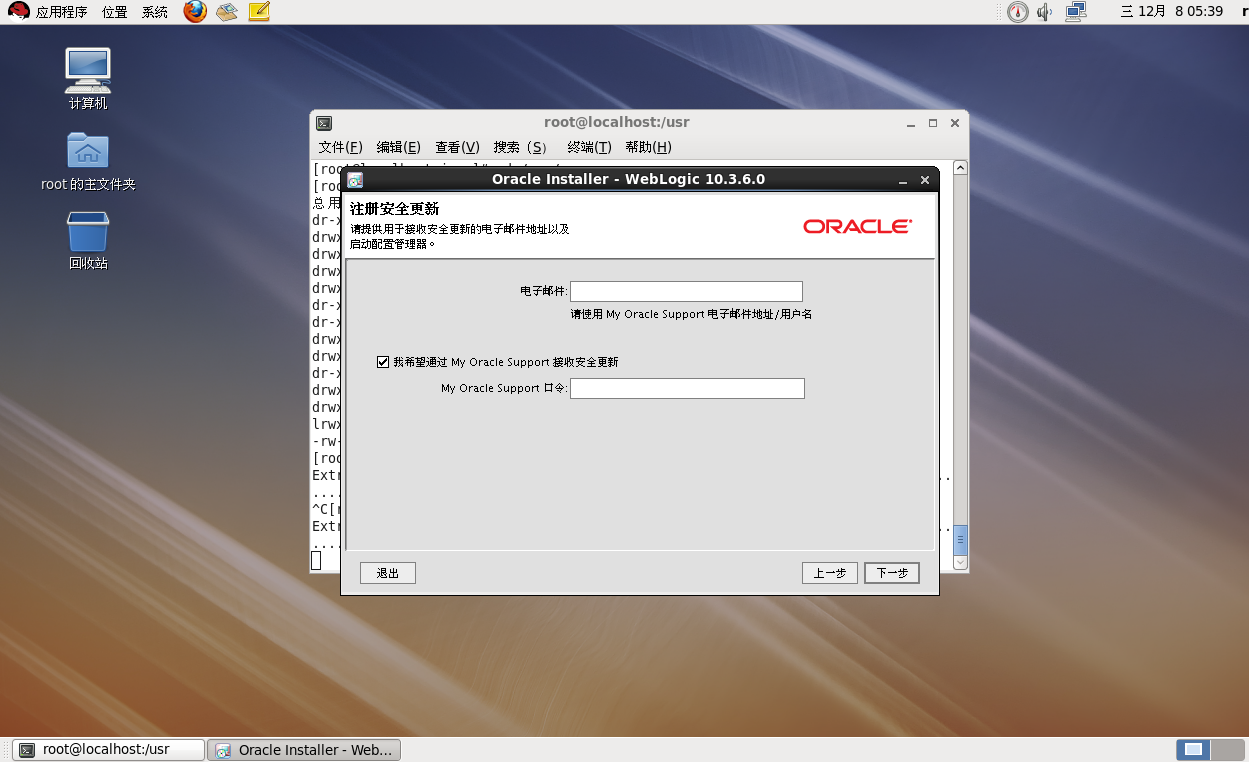This screenshot has height=762, width=1249.
Task: Click the 上一步 button
Action: coord(830,573)
